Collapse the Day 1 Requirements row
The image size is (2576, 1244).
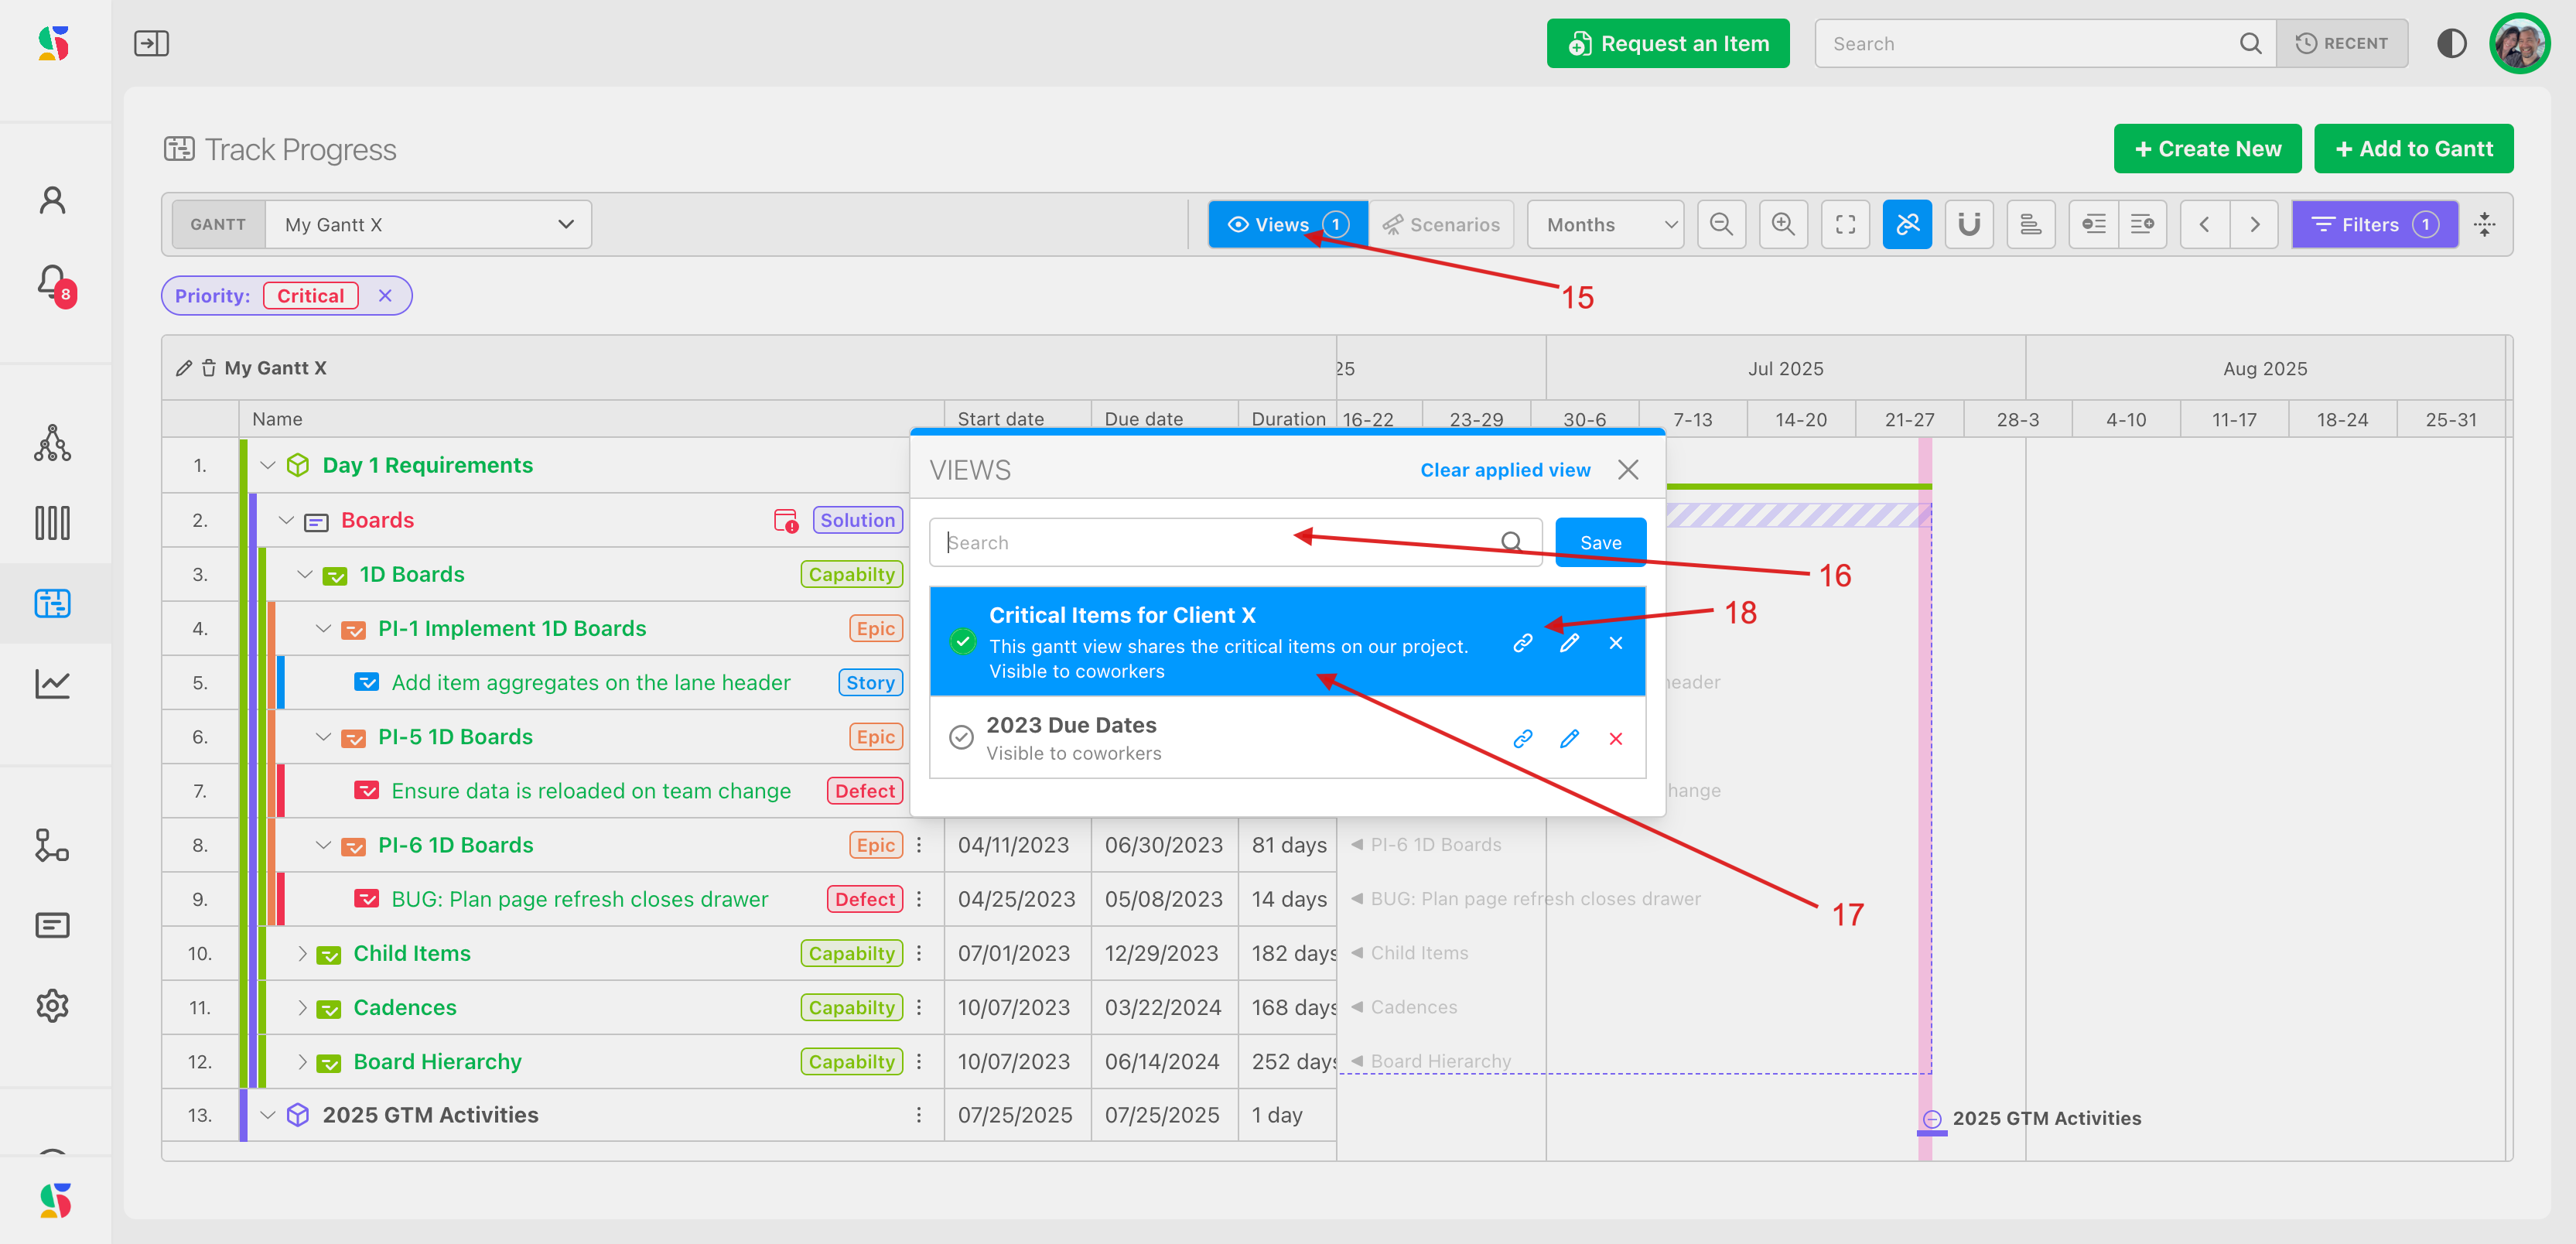point(267,465)
